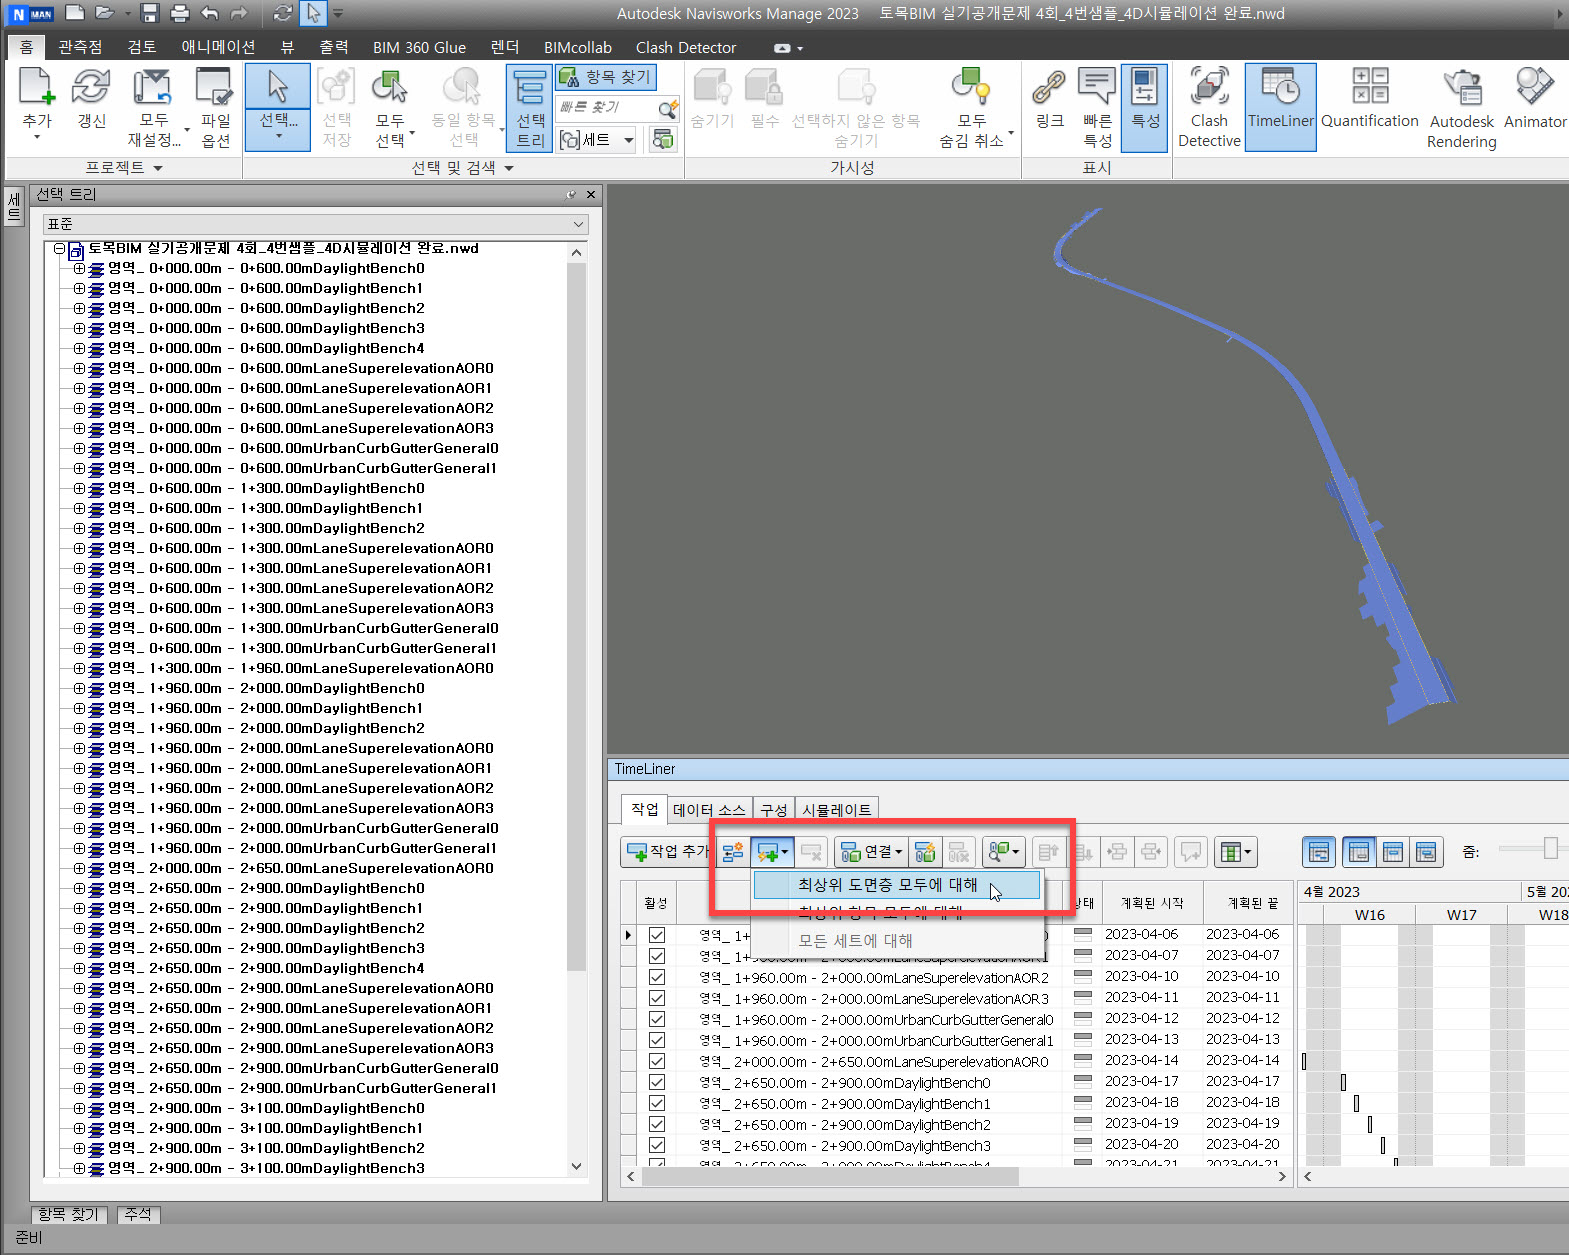Toggle the TimeLiner window button
Screen dimensions: 1569x1255
(1280, 107)
